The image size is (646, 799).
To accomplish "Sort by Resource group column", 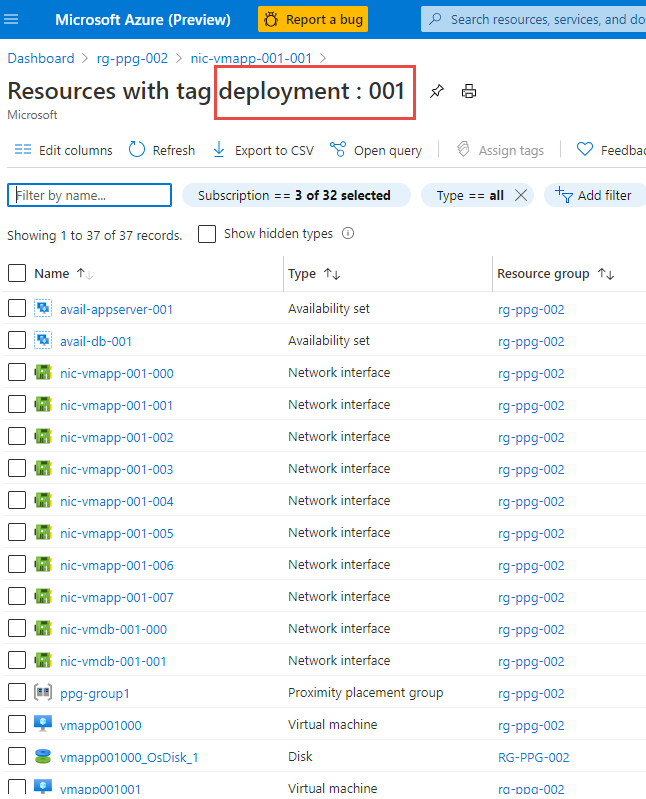I will pyautogui.click(x=556, y=274).
